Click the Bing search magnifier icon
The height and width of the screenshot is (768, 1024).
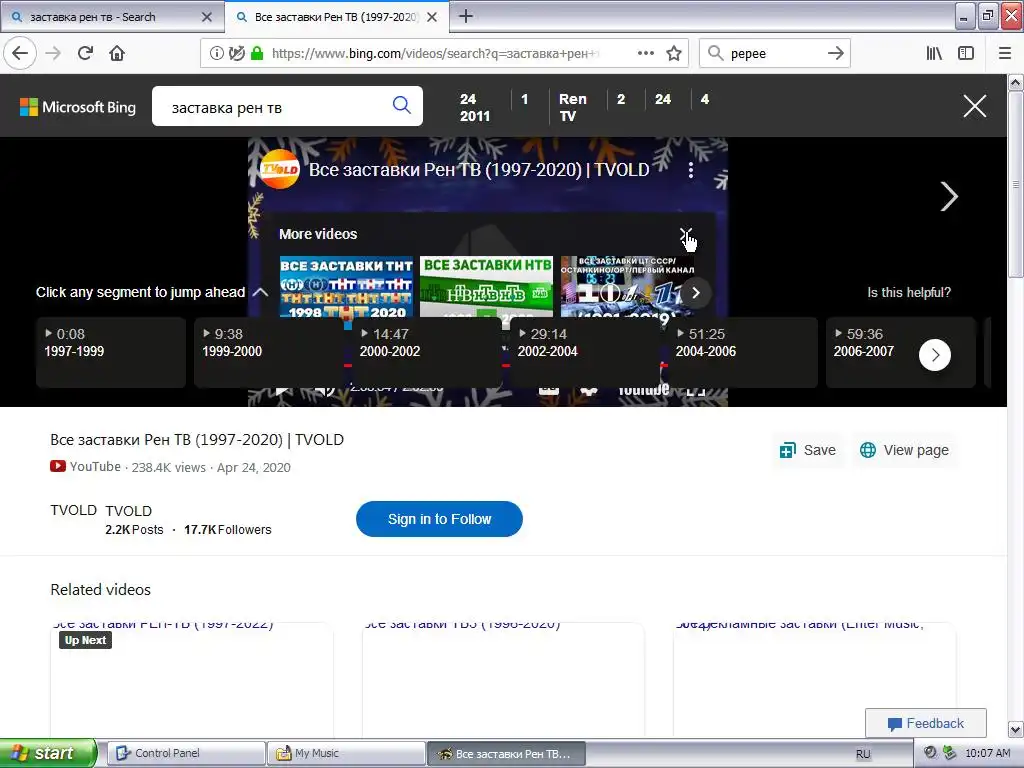[402, 105]
